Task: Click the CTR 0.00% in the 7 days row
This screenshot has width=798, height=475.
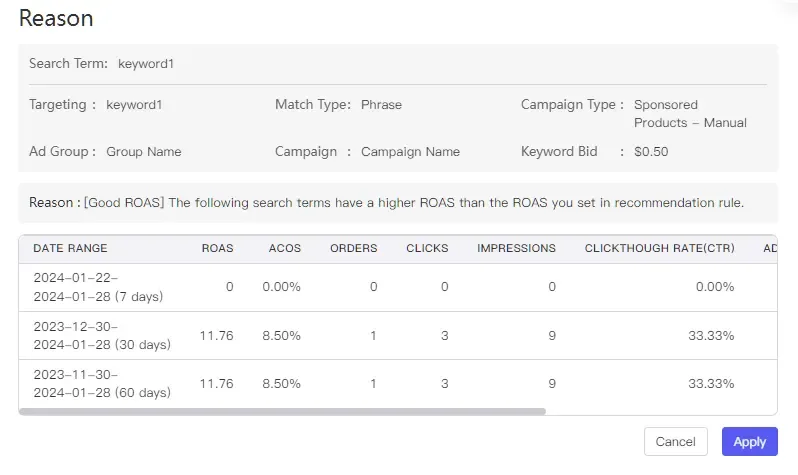Action: click(x=715, y=287)
